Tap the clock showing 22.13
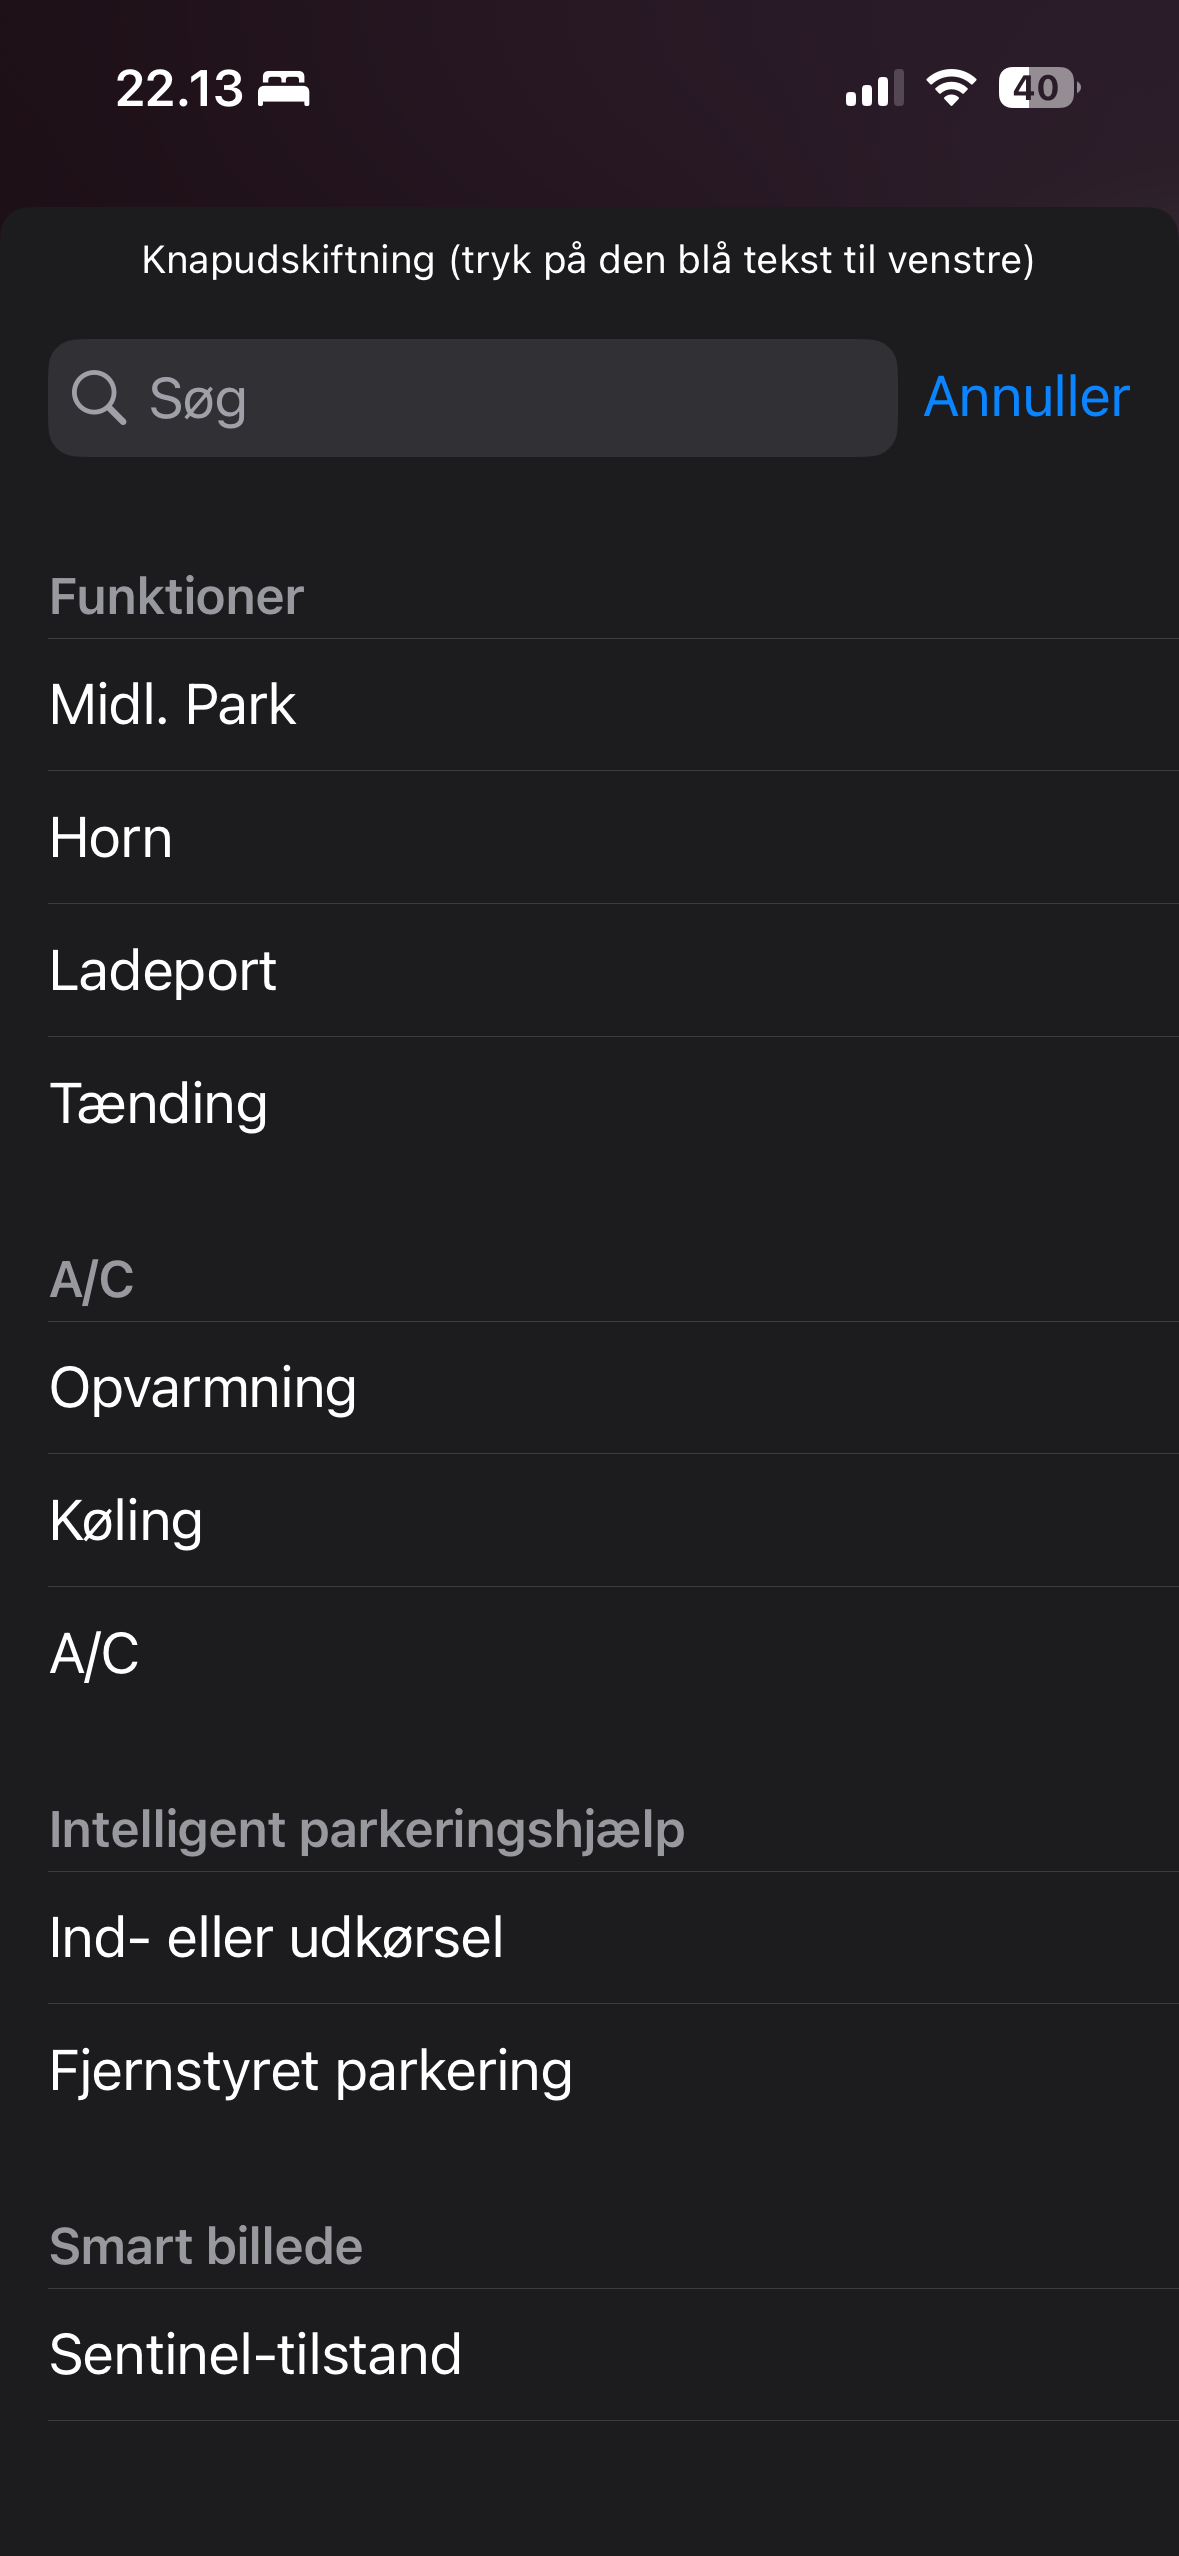 179,88
